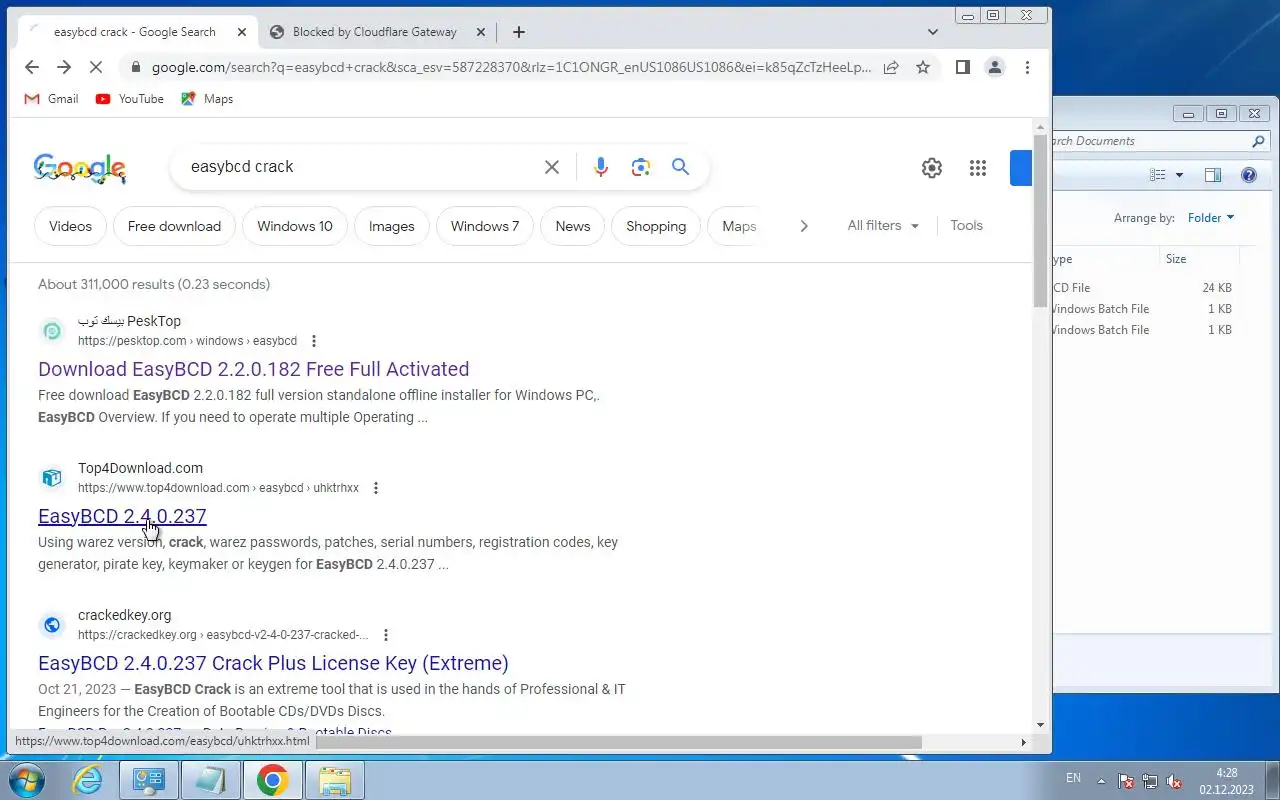
Task: Click the vertical scrollbar in Chrome
Action: click(x=1040, y=220)
